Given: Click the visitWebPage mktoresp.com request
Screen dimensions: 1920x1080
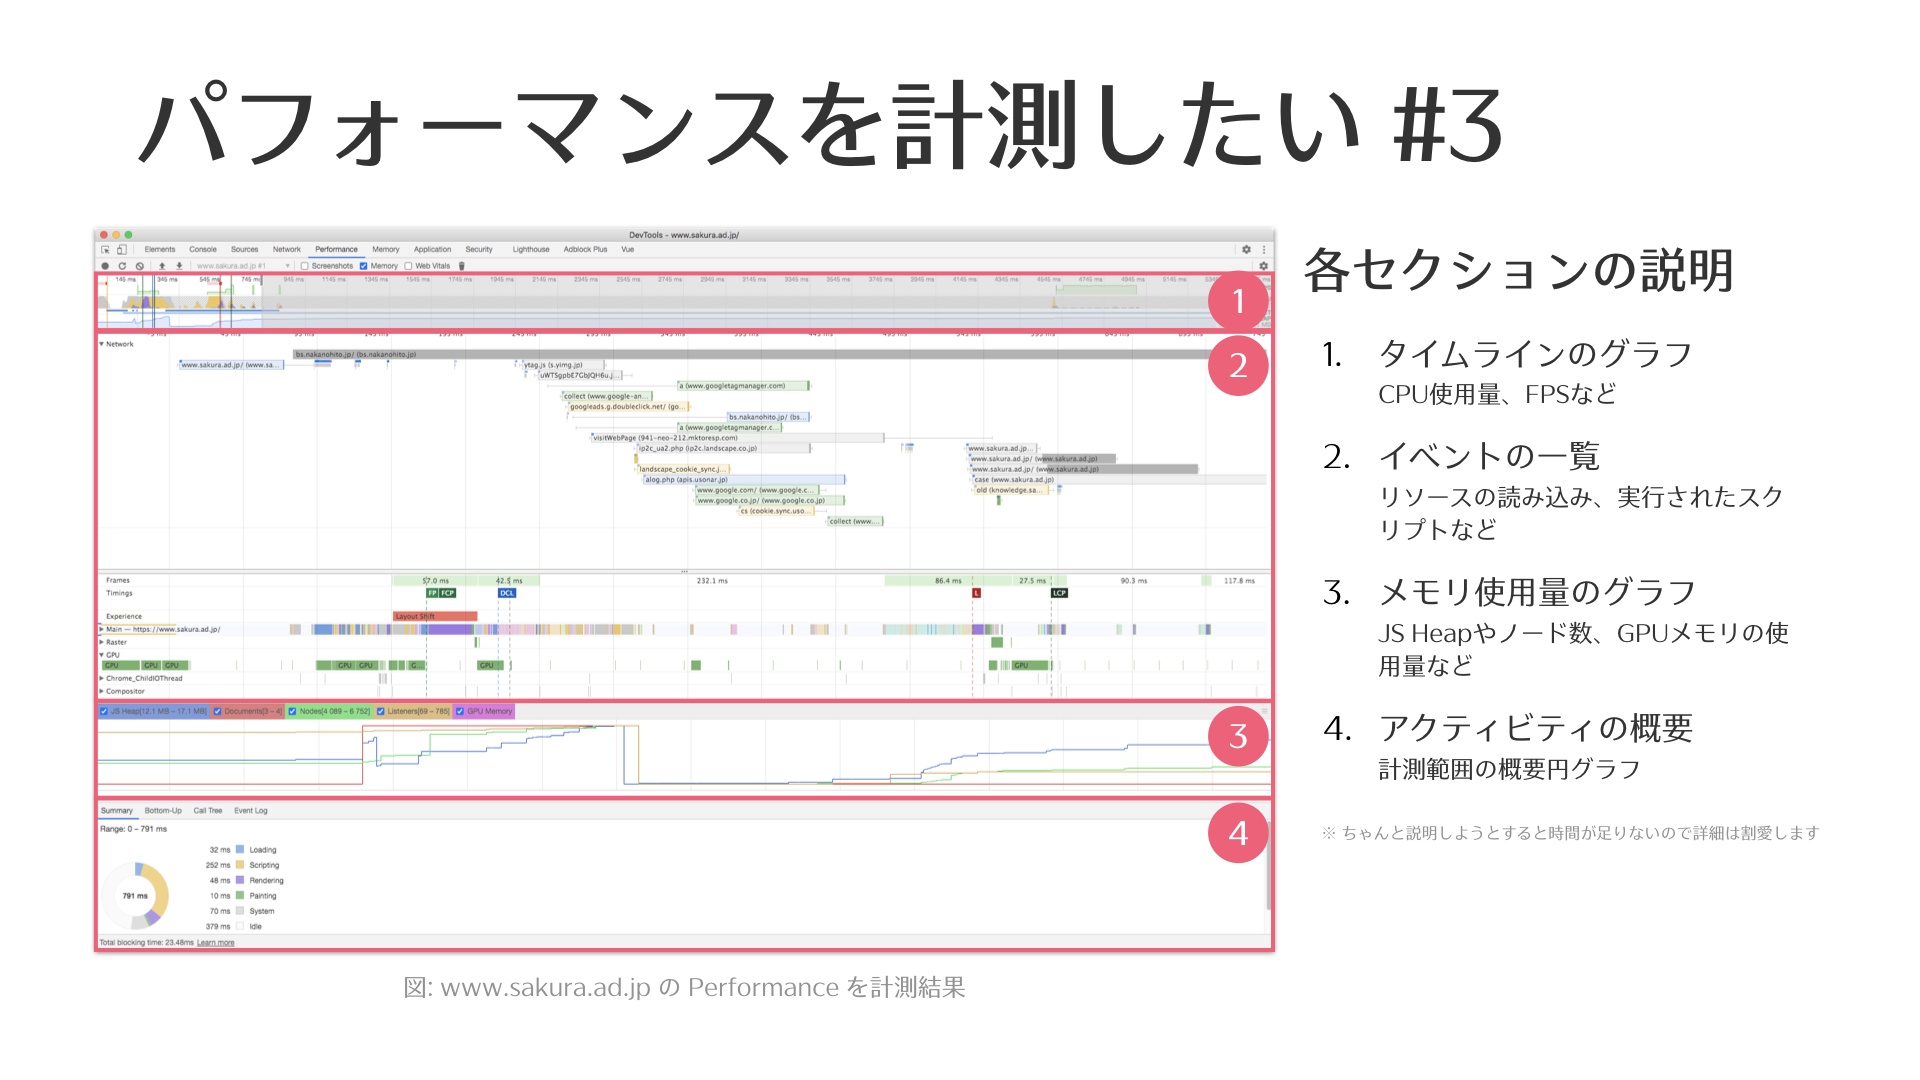Looking at the screenshot, I should [x=737, y=438].
